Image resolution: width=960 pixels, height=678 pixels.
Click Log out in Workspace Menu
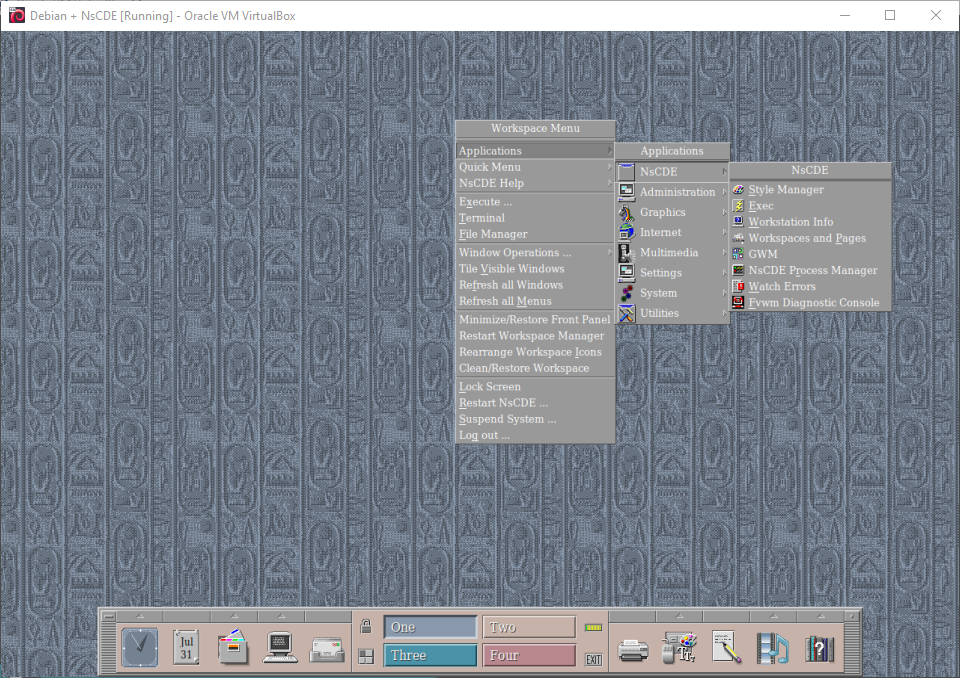(x=484, y=435)
